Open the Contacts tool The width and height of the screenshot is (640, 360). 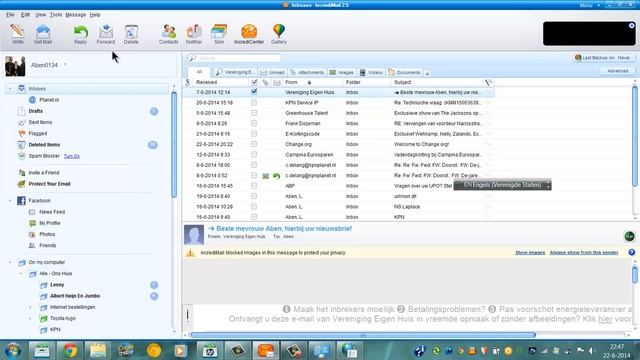tap(169, 33)
